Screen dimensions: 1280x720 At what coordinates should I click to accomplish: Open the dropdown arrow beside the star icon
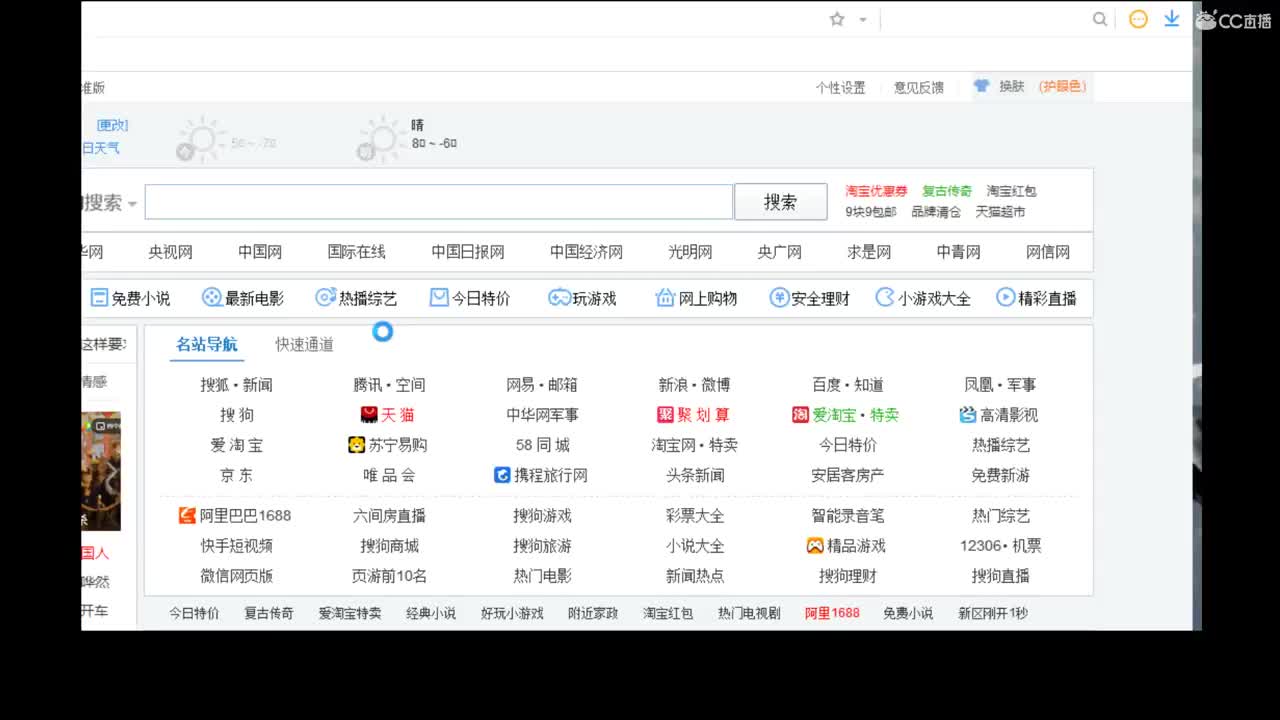(x=863, y=20)
